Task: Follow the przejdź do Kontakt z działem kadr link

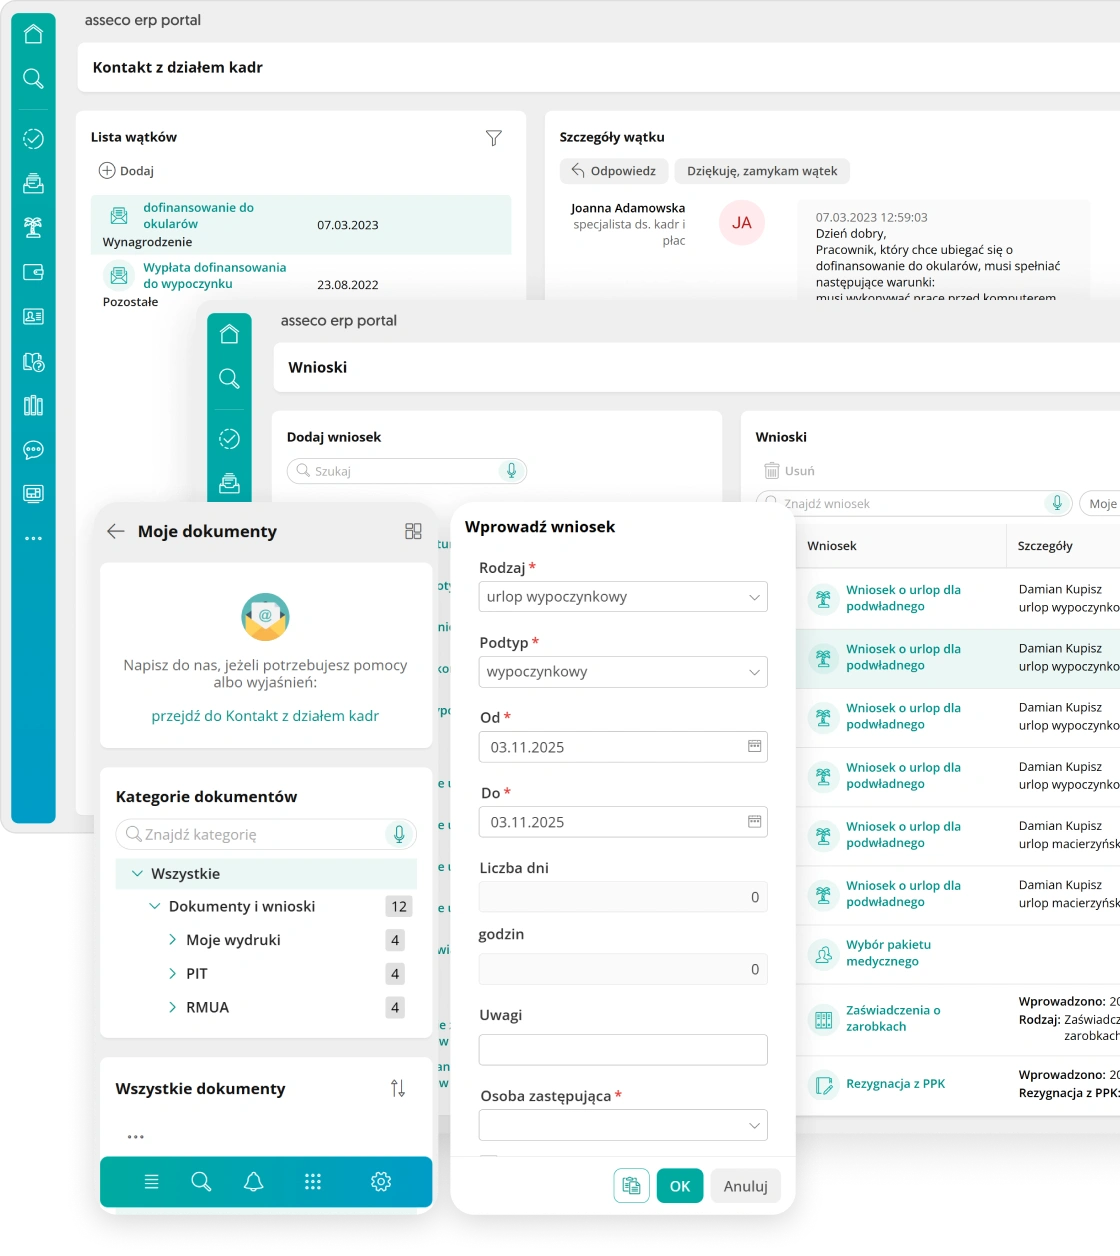Action: tap(265, 716)
